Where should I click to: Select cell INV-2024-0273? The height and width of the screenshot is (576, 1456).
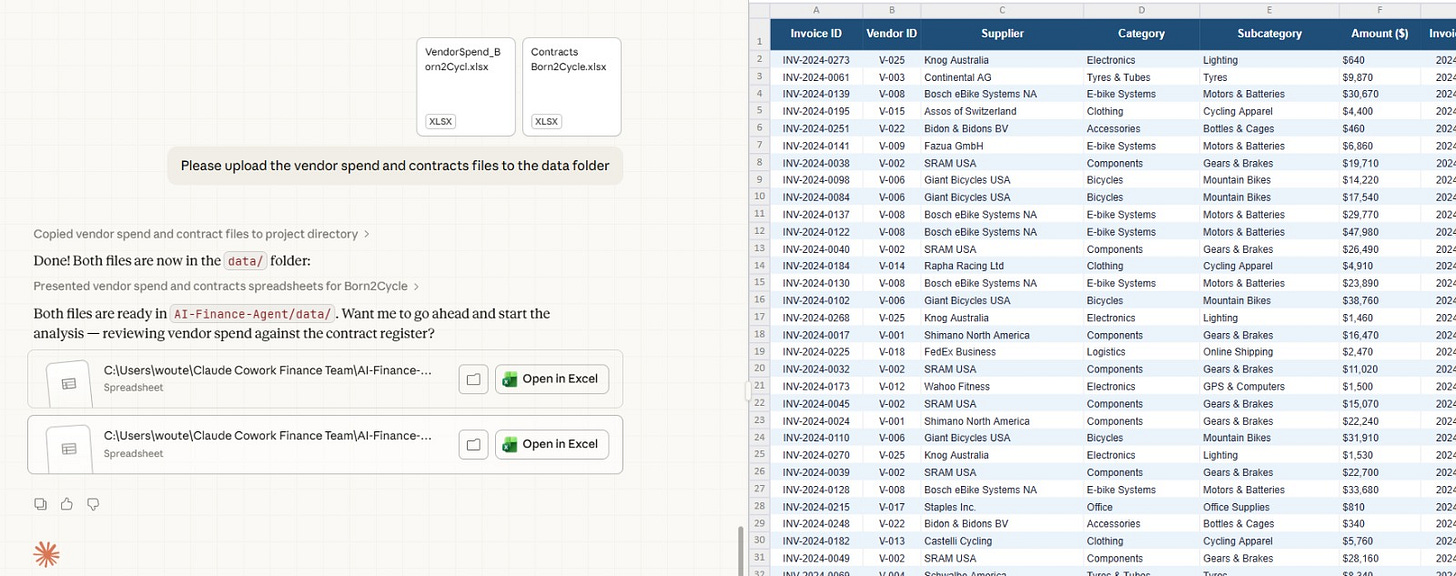click(x=816, y=60)
